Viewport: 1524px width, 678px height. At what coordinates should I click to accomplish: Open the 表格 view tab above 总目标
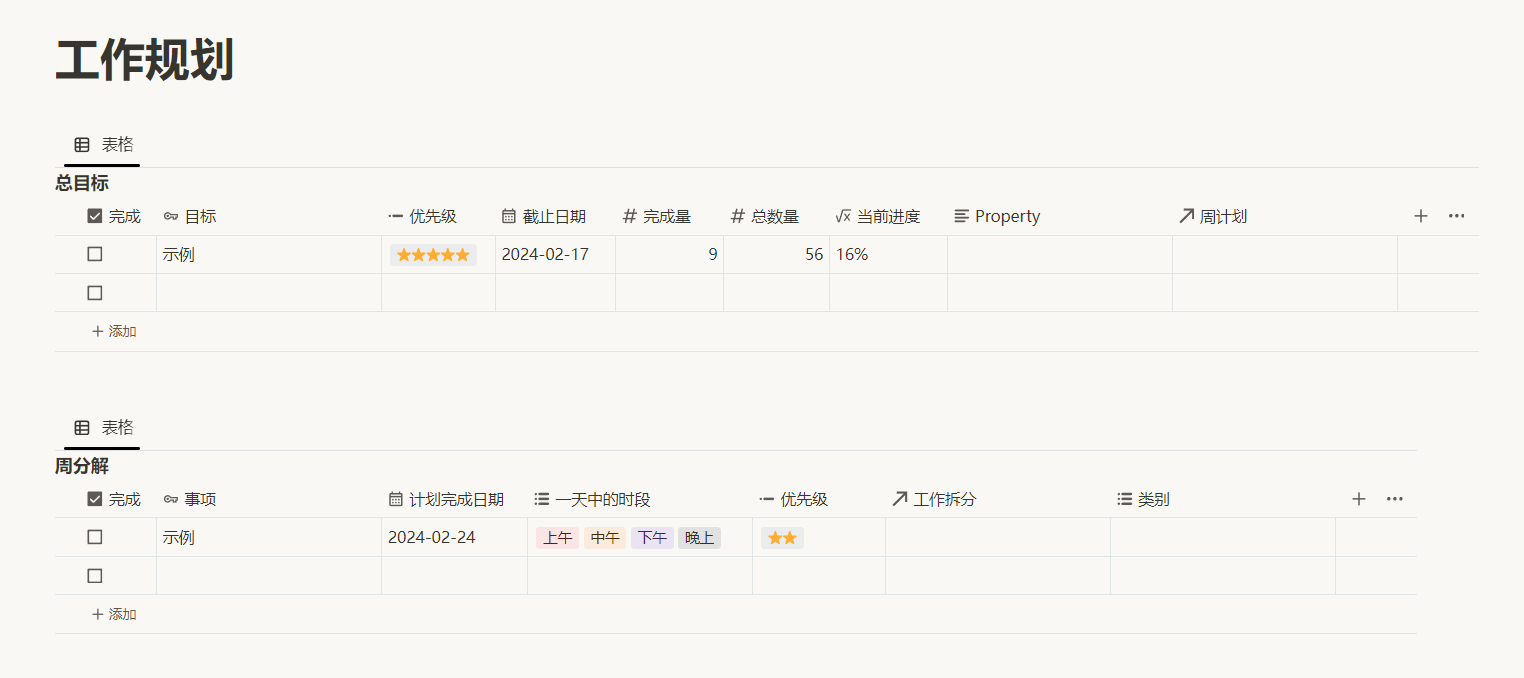103,145
